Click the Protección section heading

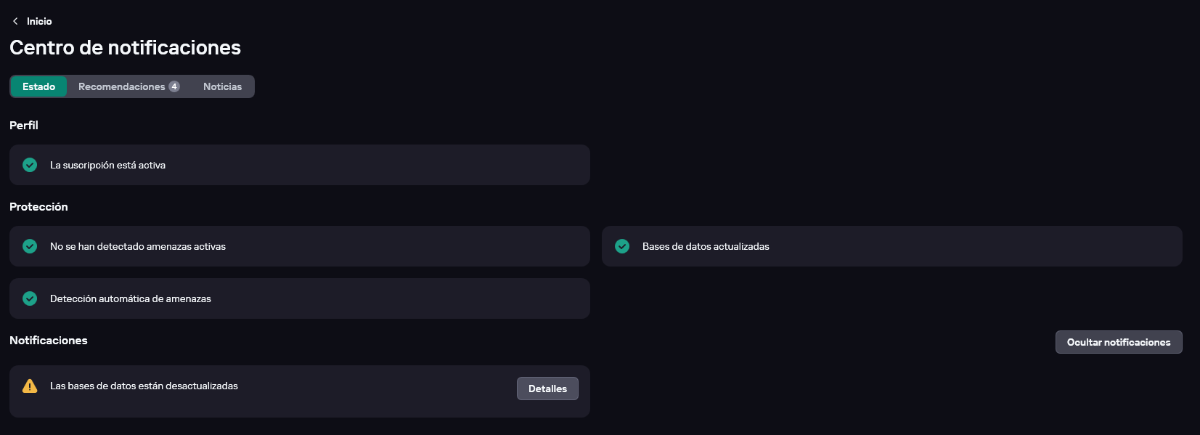point(38,207)
